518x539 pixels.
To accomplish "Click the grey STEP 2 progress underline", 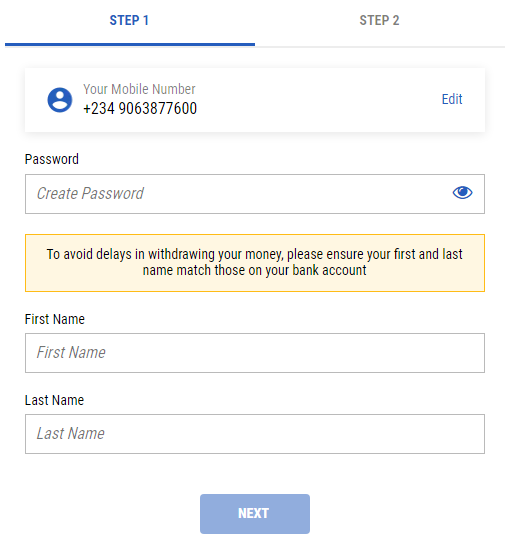I will [380, 47].
